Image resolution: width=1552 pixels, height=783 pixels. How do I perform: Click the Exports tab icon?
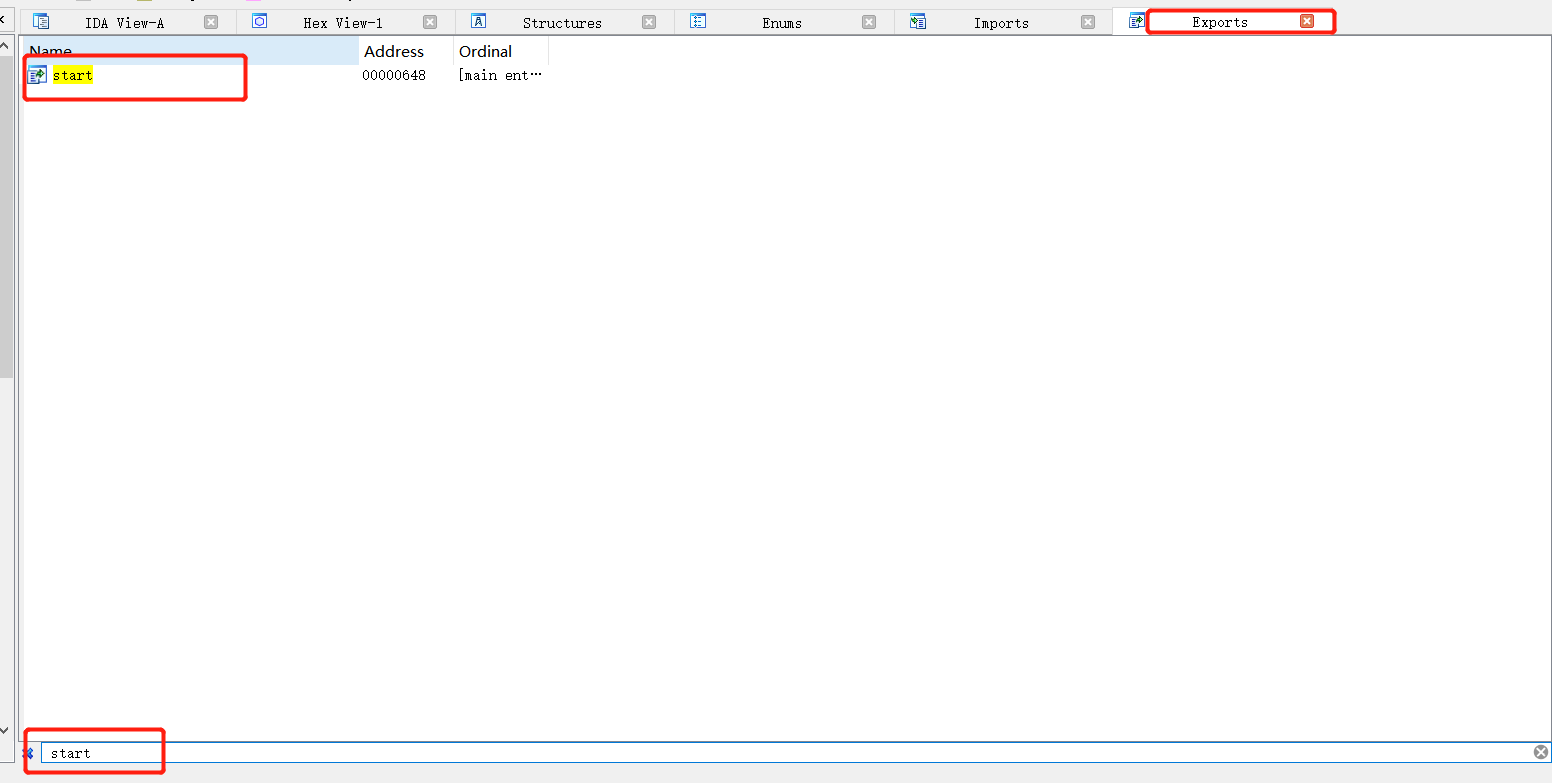[1137, 21]
